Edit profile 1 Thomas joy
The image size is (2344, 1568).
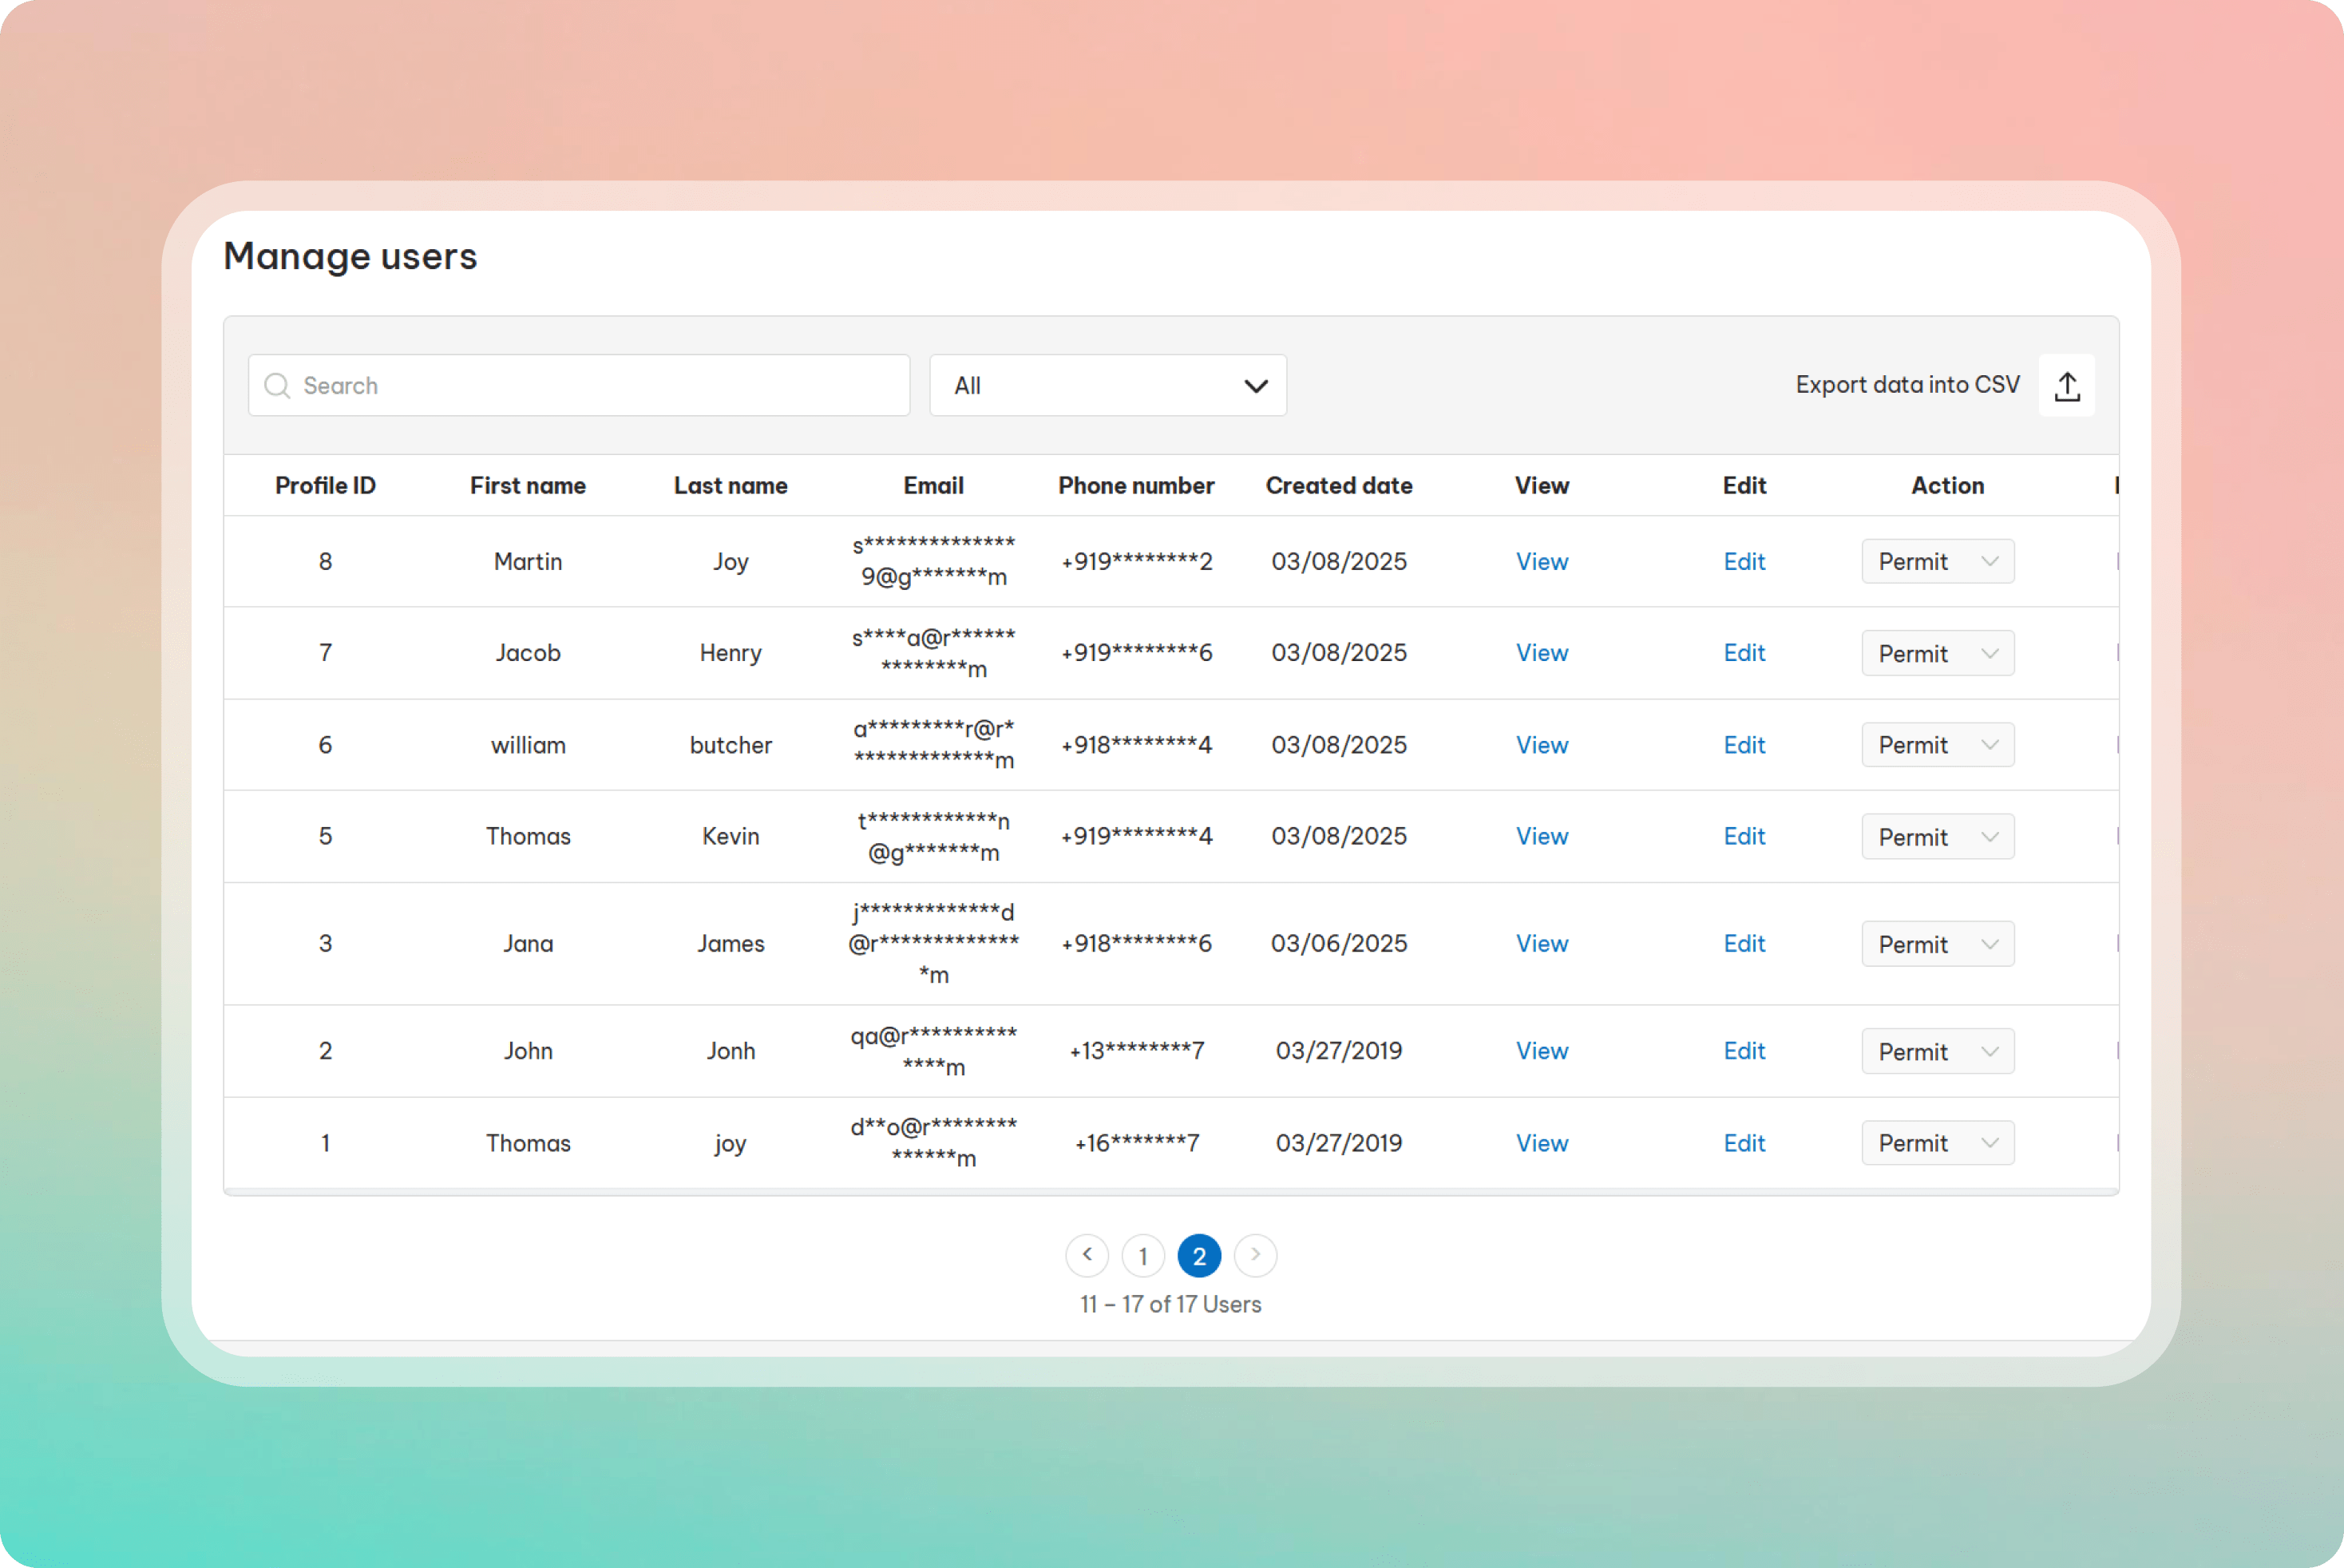click(x=1744, y=1143)
